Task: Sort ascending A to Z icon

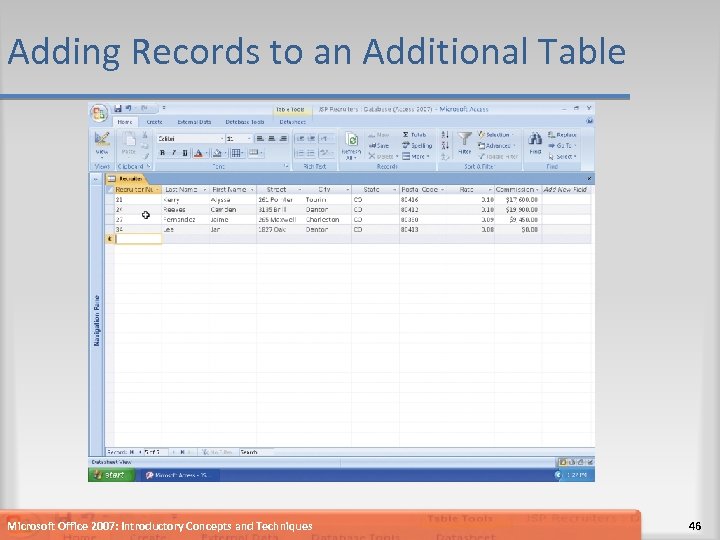Action: coord(445,135)
